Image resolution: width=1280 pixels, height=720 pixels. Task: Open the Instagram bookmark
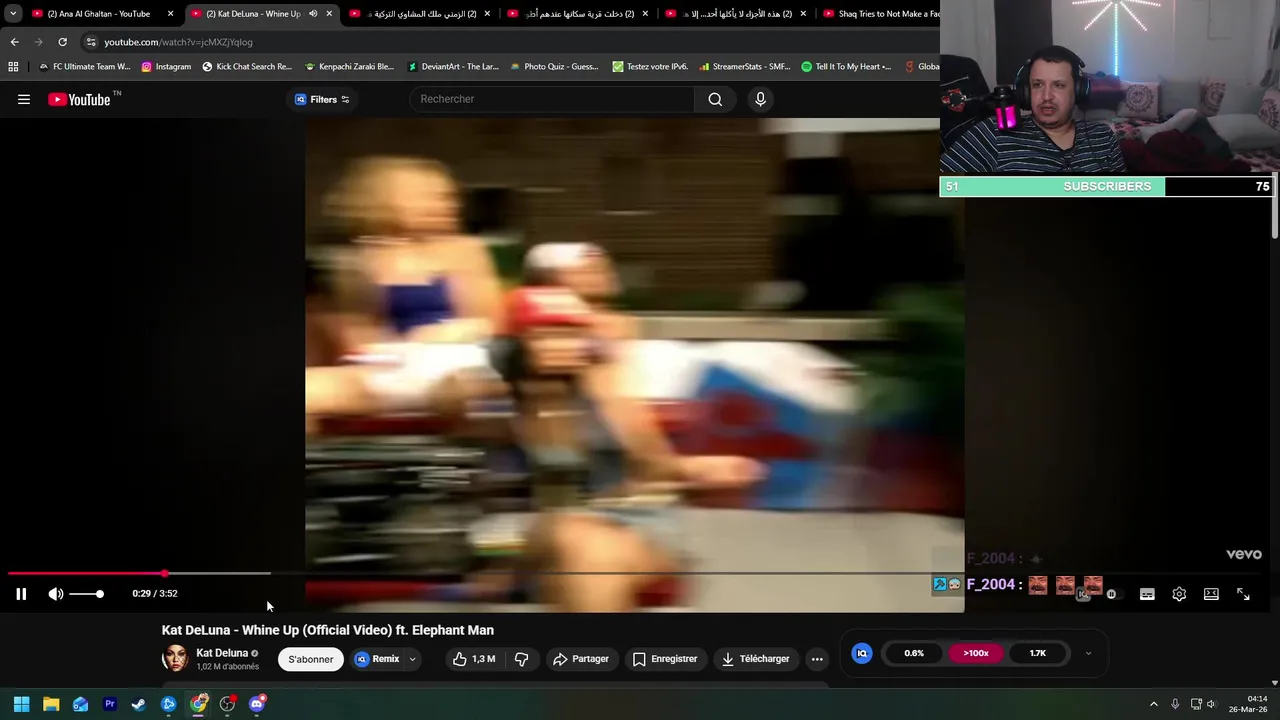point(166,66)
